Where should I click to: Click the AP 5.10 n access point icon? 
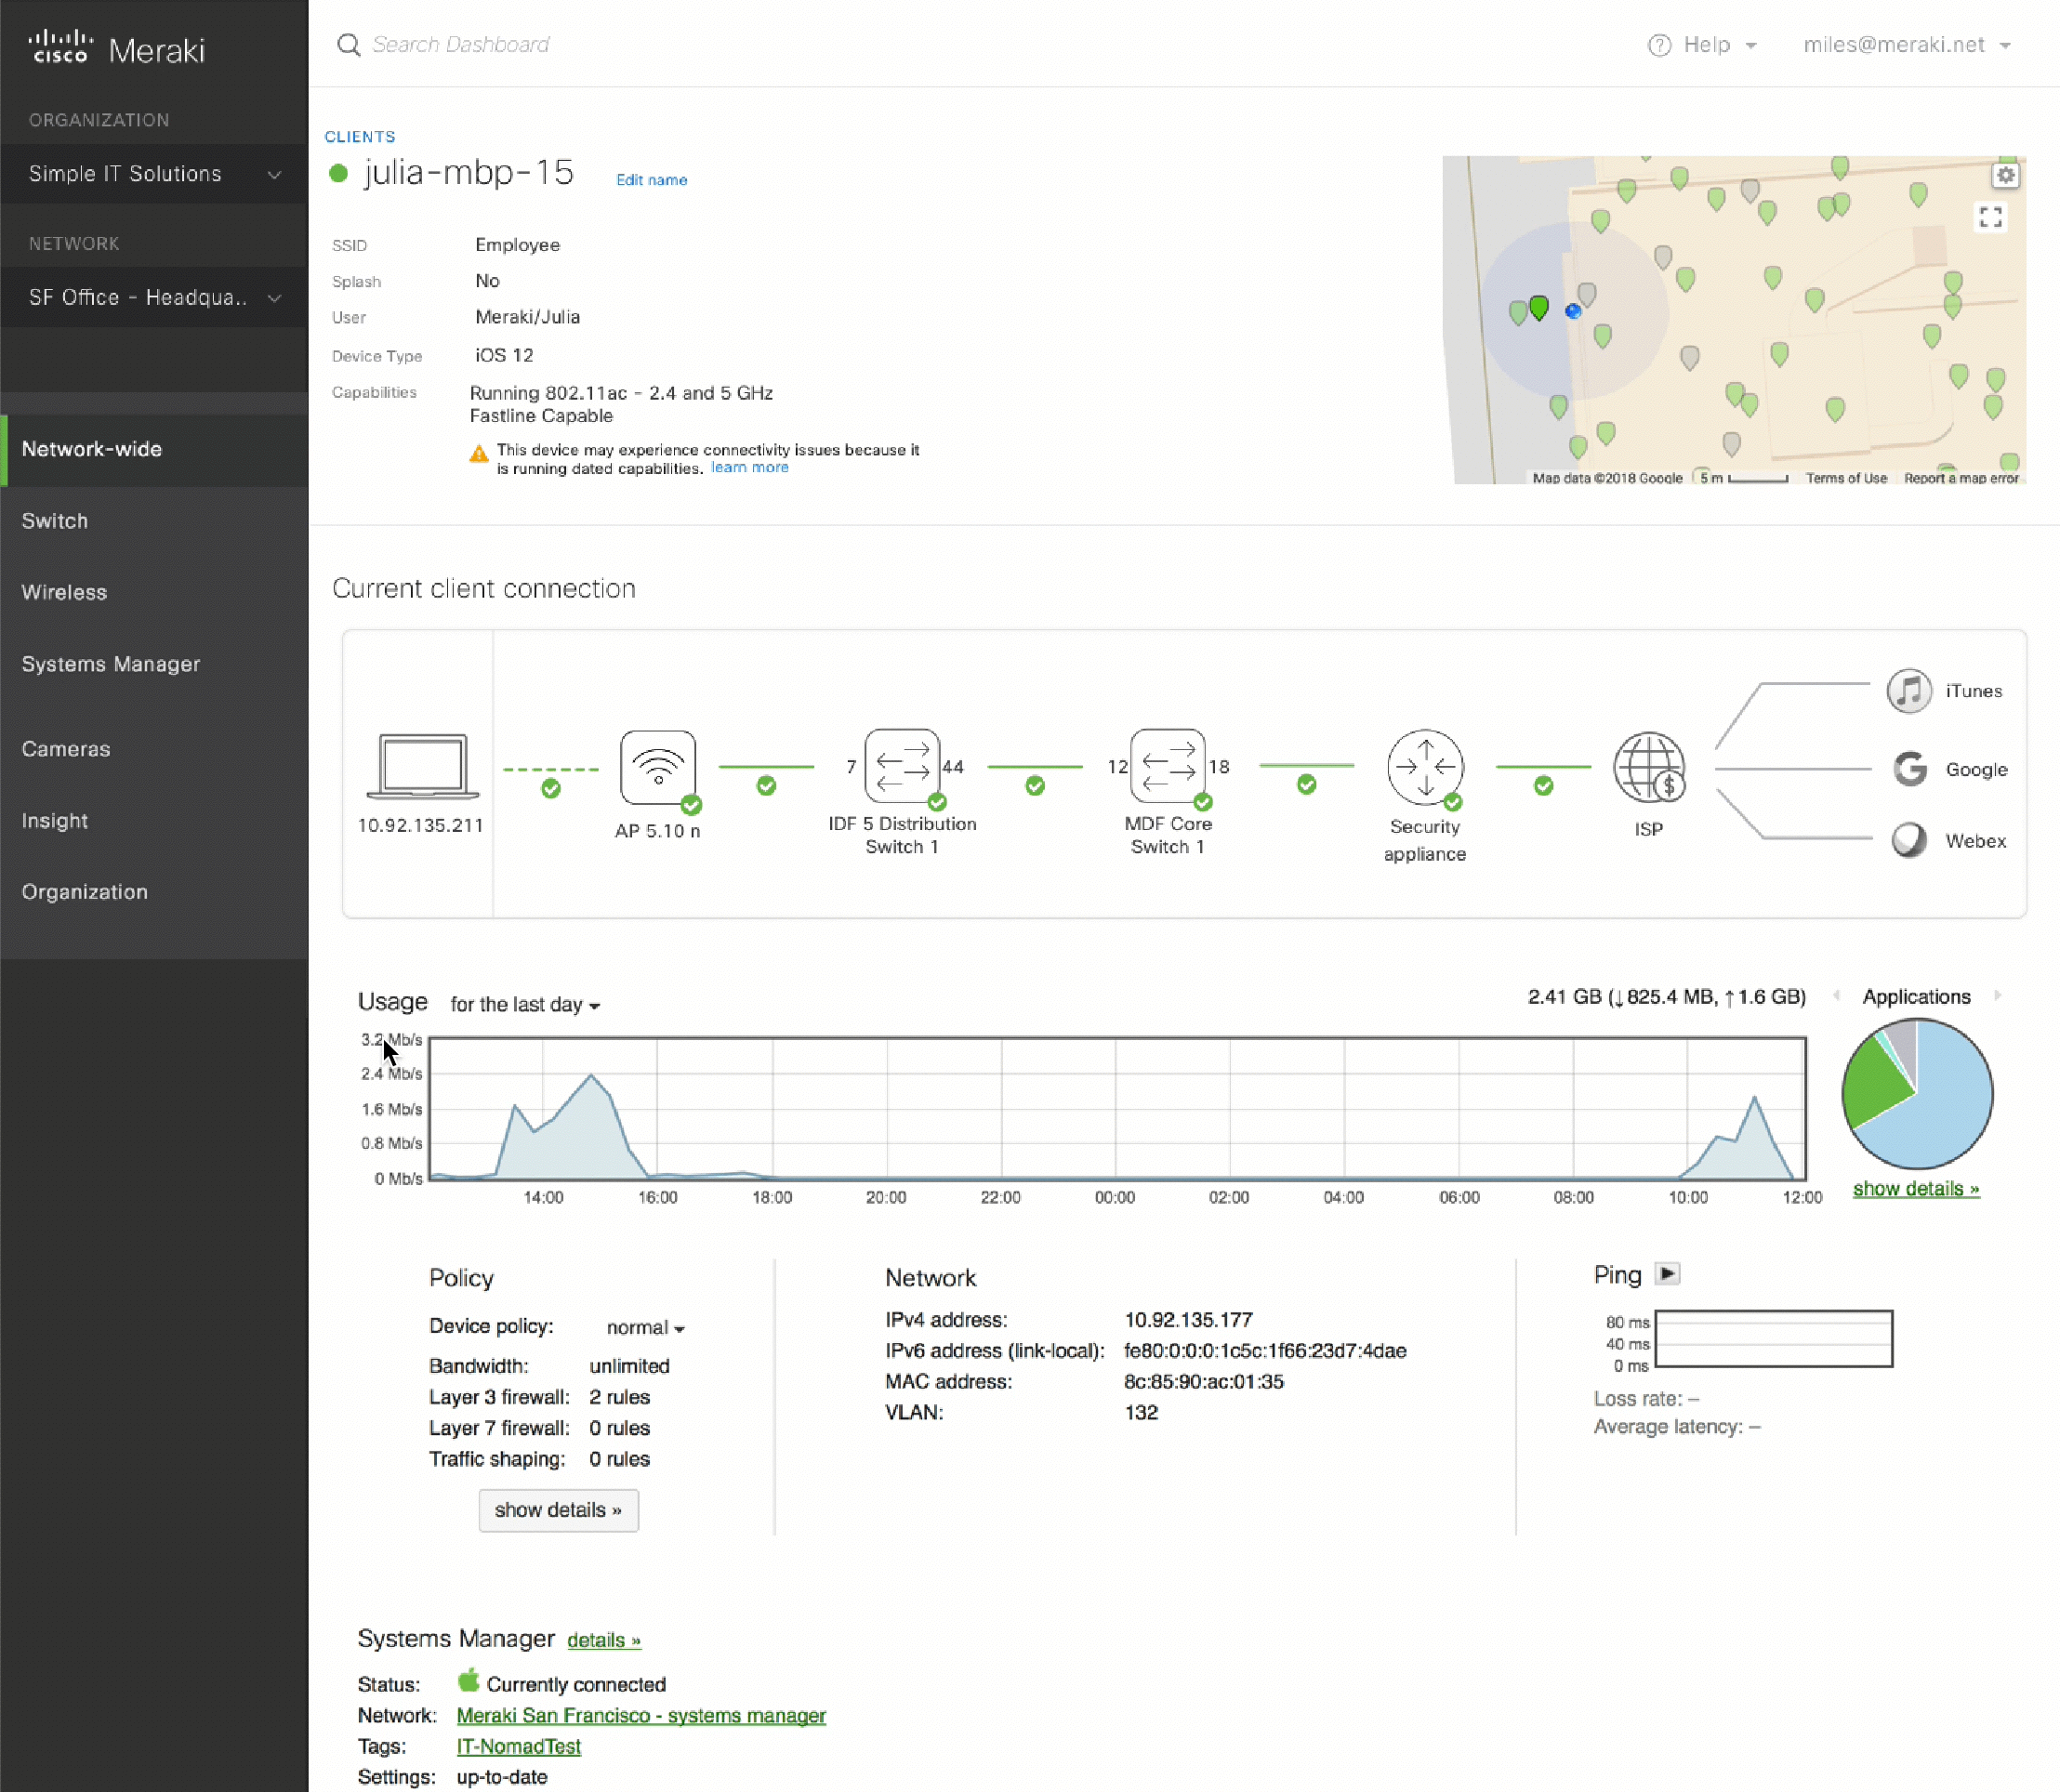(657, 767)
